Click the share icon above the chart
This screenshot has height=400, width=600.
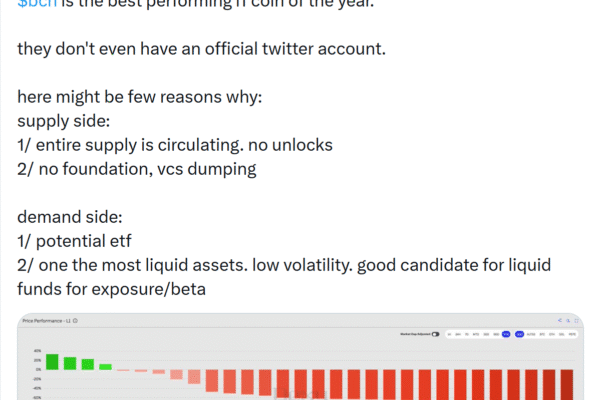[x=559, y=320]
